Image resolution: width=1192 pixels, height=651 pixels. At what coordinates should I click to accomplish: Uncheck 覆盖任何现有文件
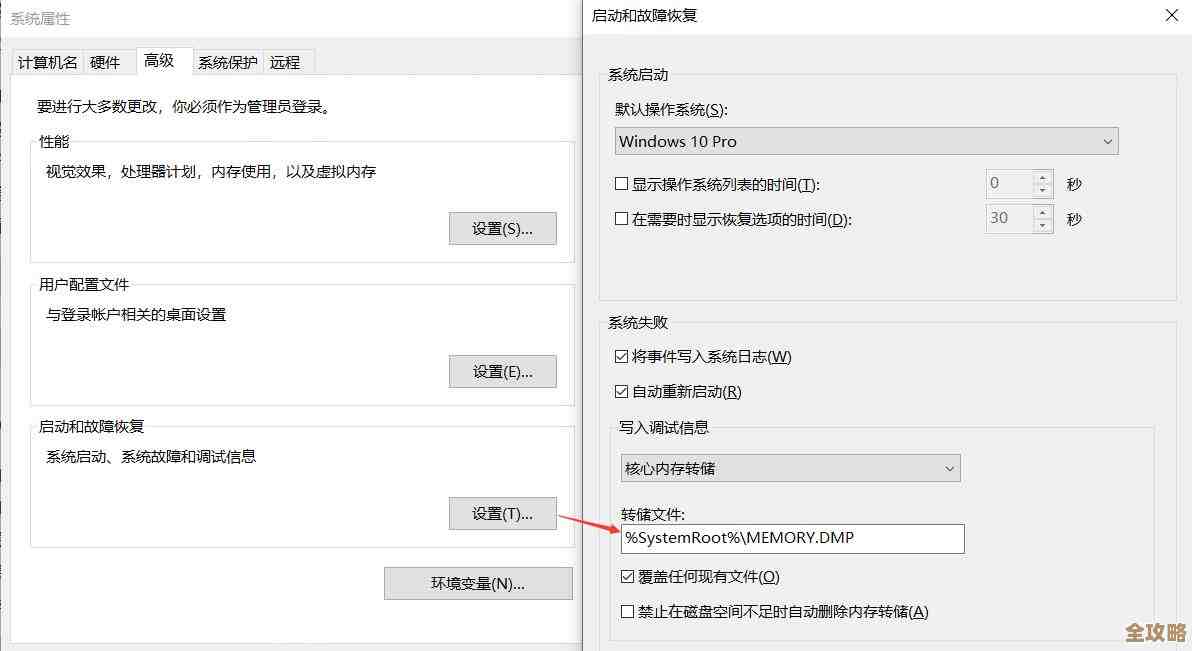coord(627,576)
